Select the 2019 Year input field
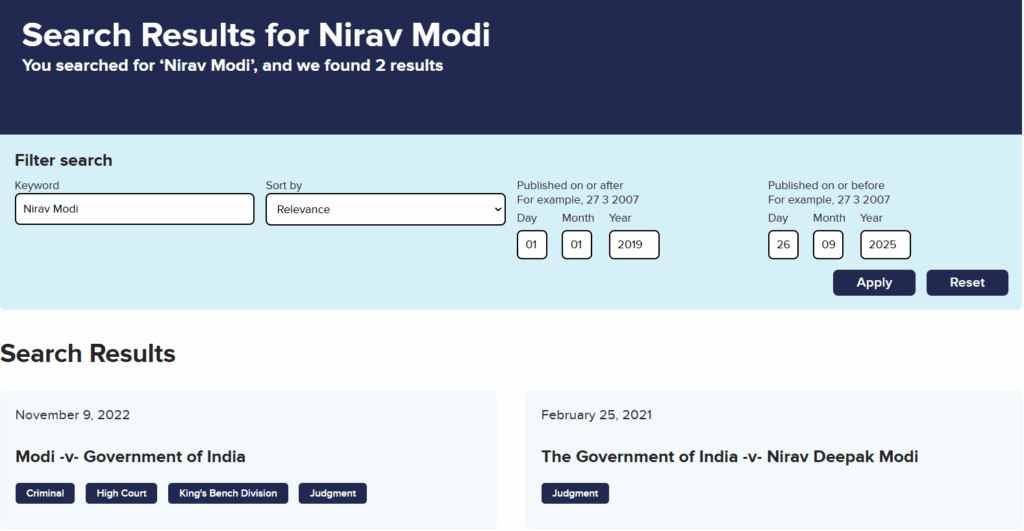 click(633, 245)
